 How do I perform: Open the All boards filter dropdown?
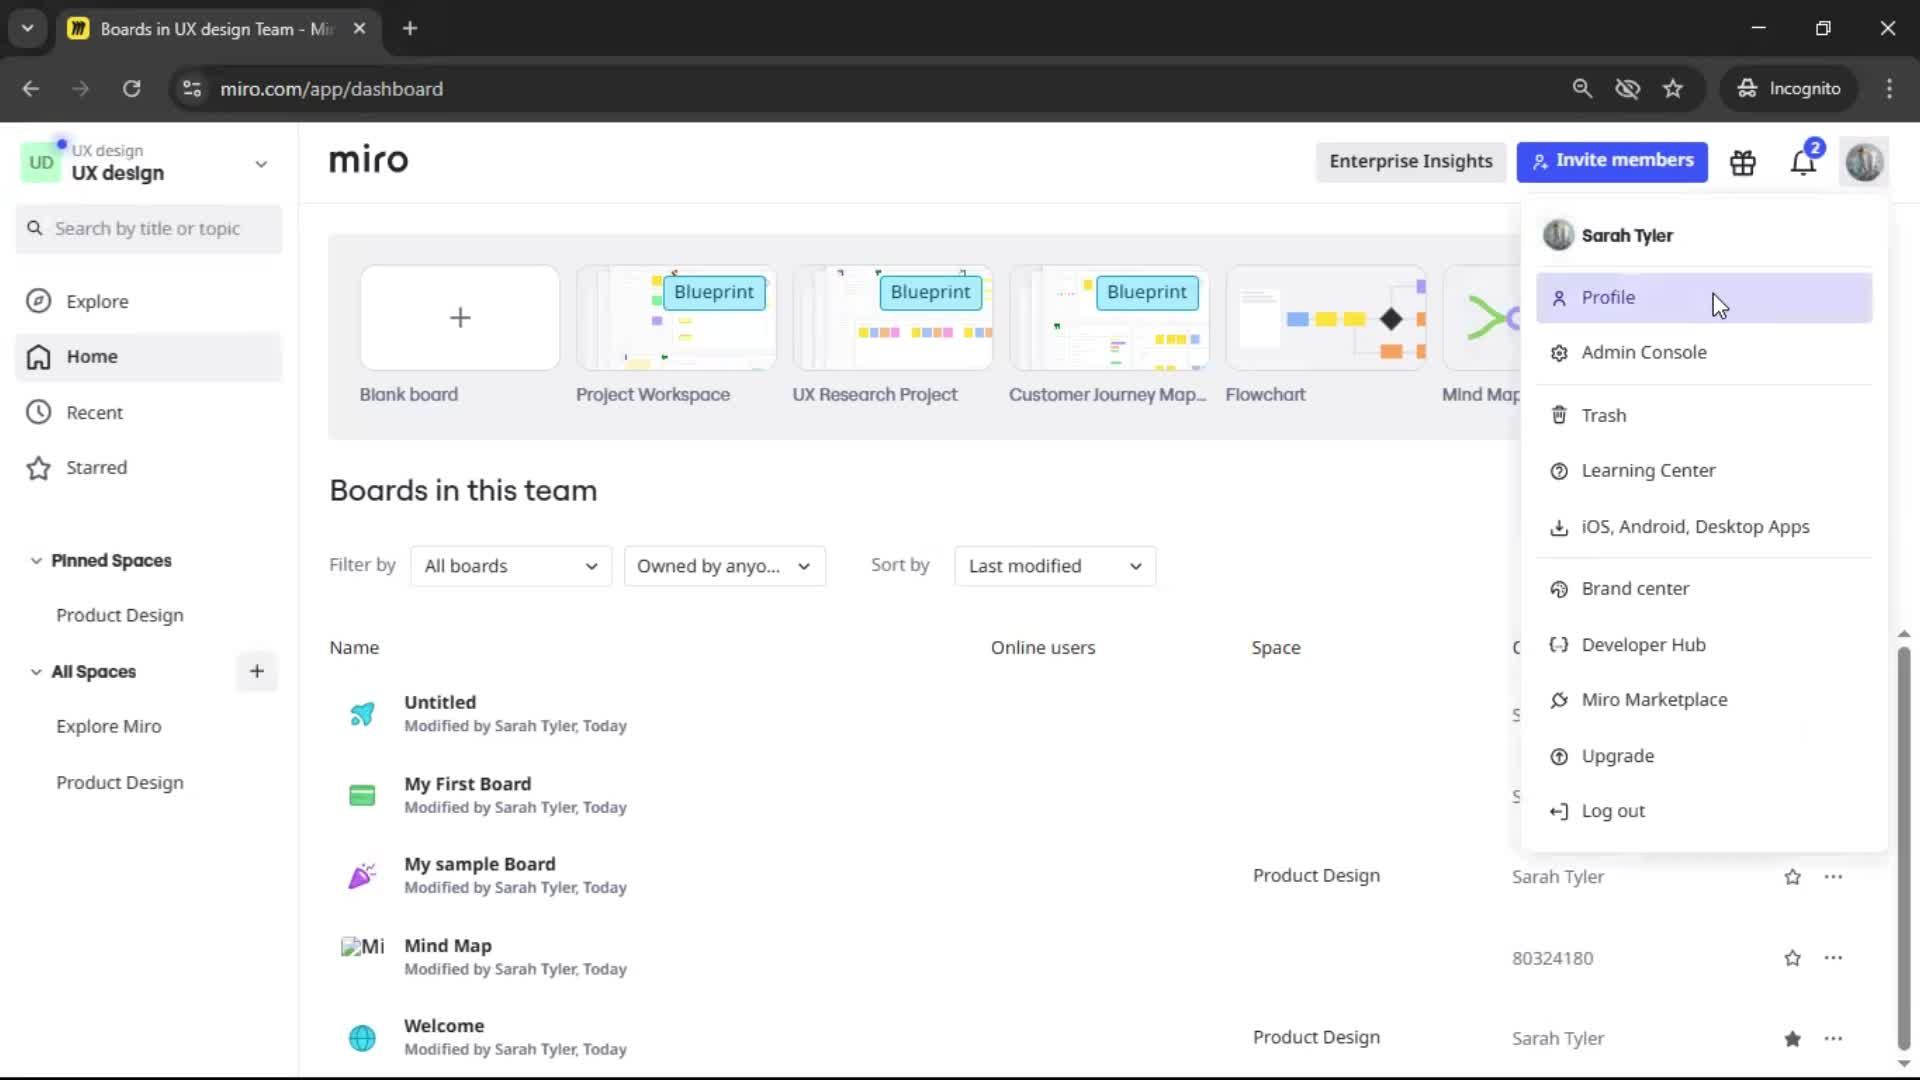[x=511, y=566]
